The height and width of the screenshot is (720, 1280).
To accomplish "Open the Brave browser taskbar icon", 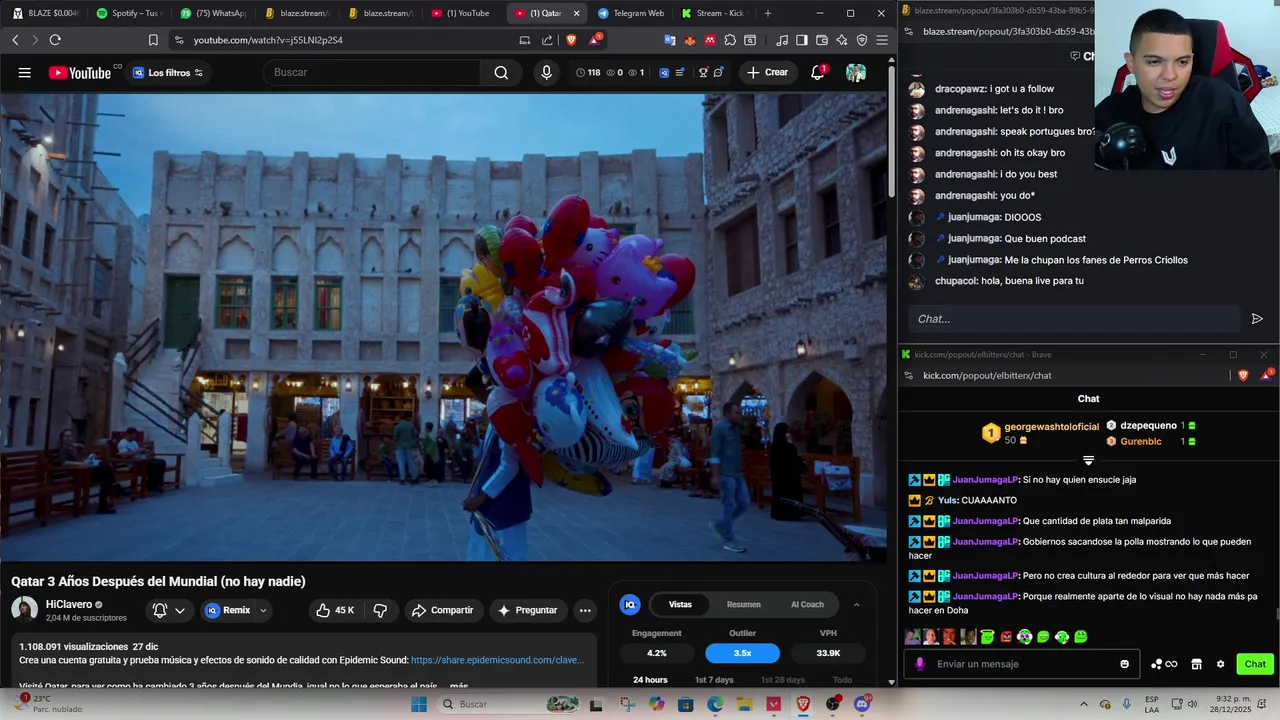I will tap(803, 704).
